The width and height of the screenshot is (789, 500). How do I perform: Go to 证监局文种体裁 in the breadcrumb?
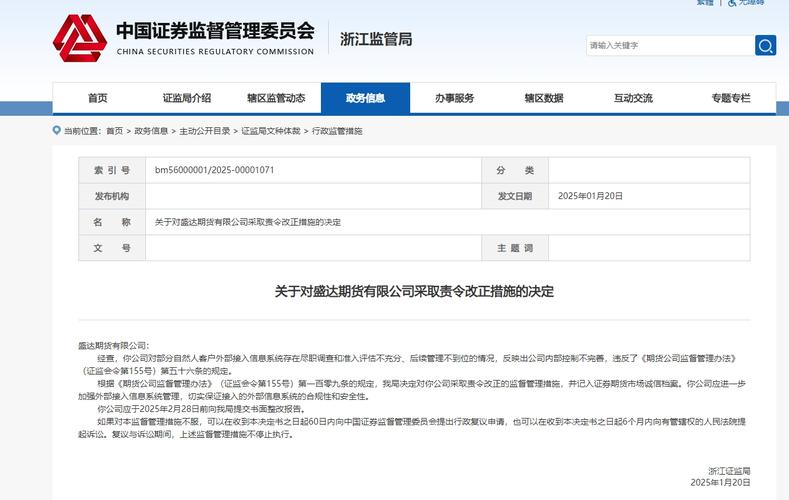click(271, 131)
